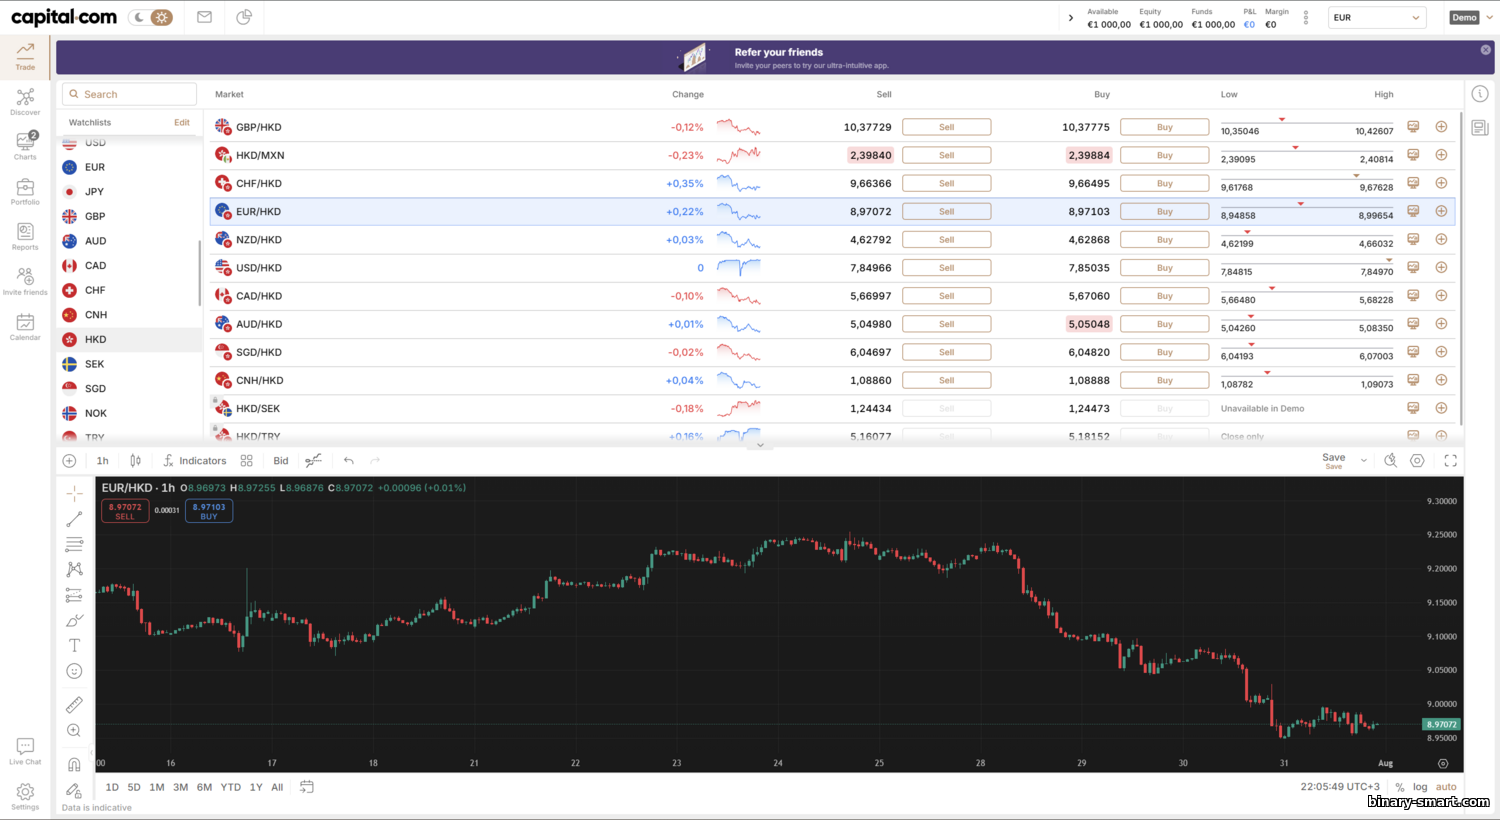
Task: Open the candlestick chart style picker
Action: pos(135,461)
